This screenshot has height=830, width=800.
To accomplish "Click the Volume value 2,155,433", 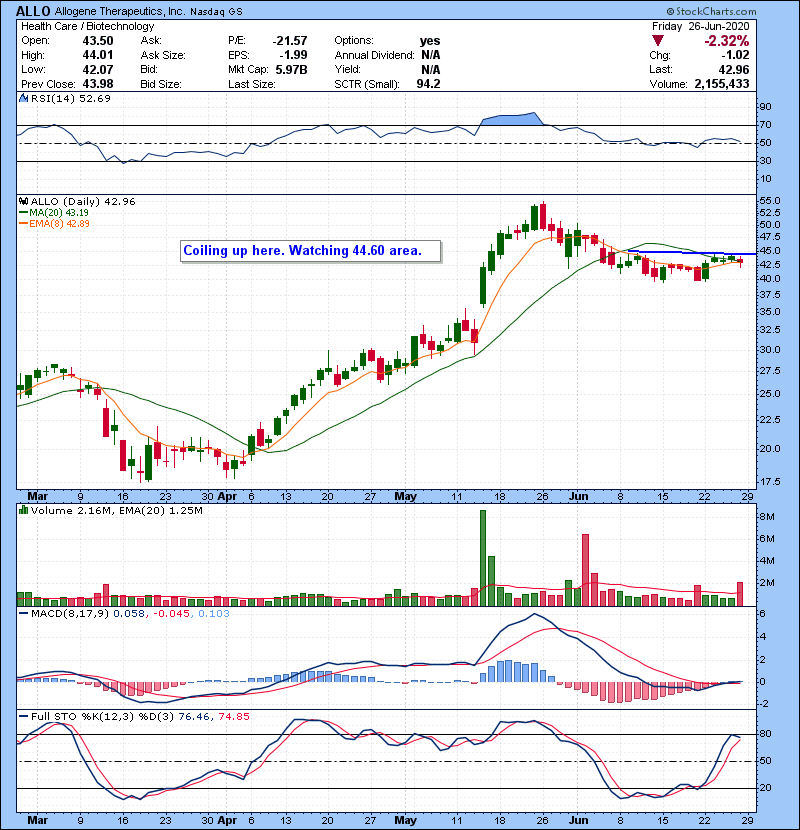I will coord(722,84).
